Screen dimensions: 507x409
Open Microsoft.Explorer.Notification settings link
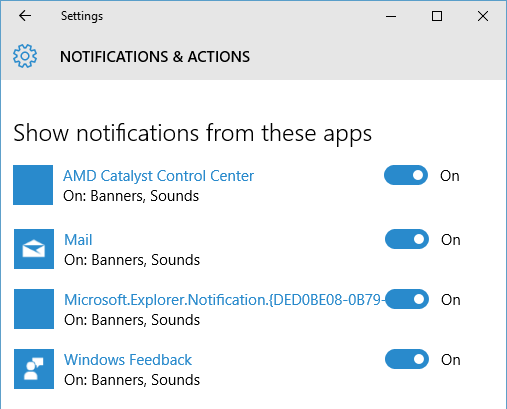point(225,300)
